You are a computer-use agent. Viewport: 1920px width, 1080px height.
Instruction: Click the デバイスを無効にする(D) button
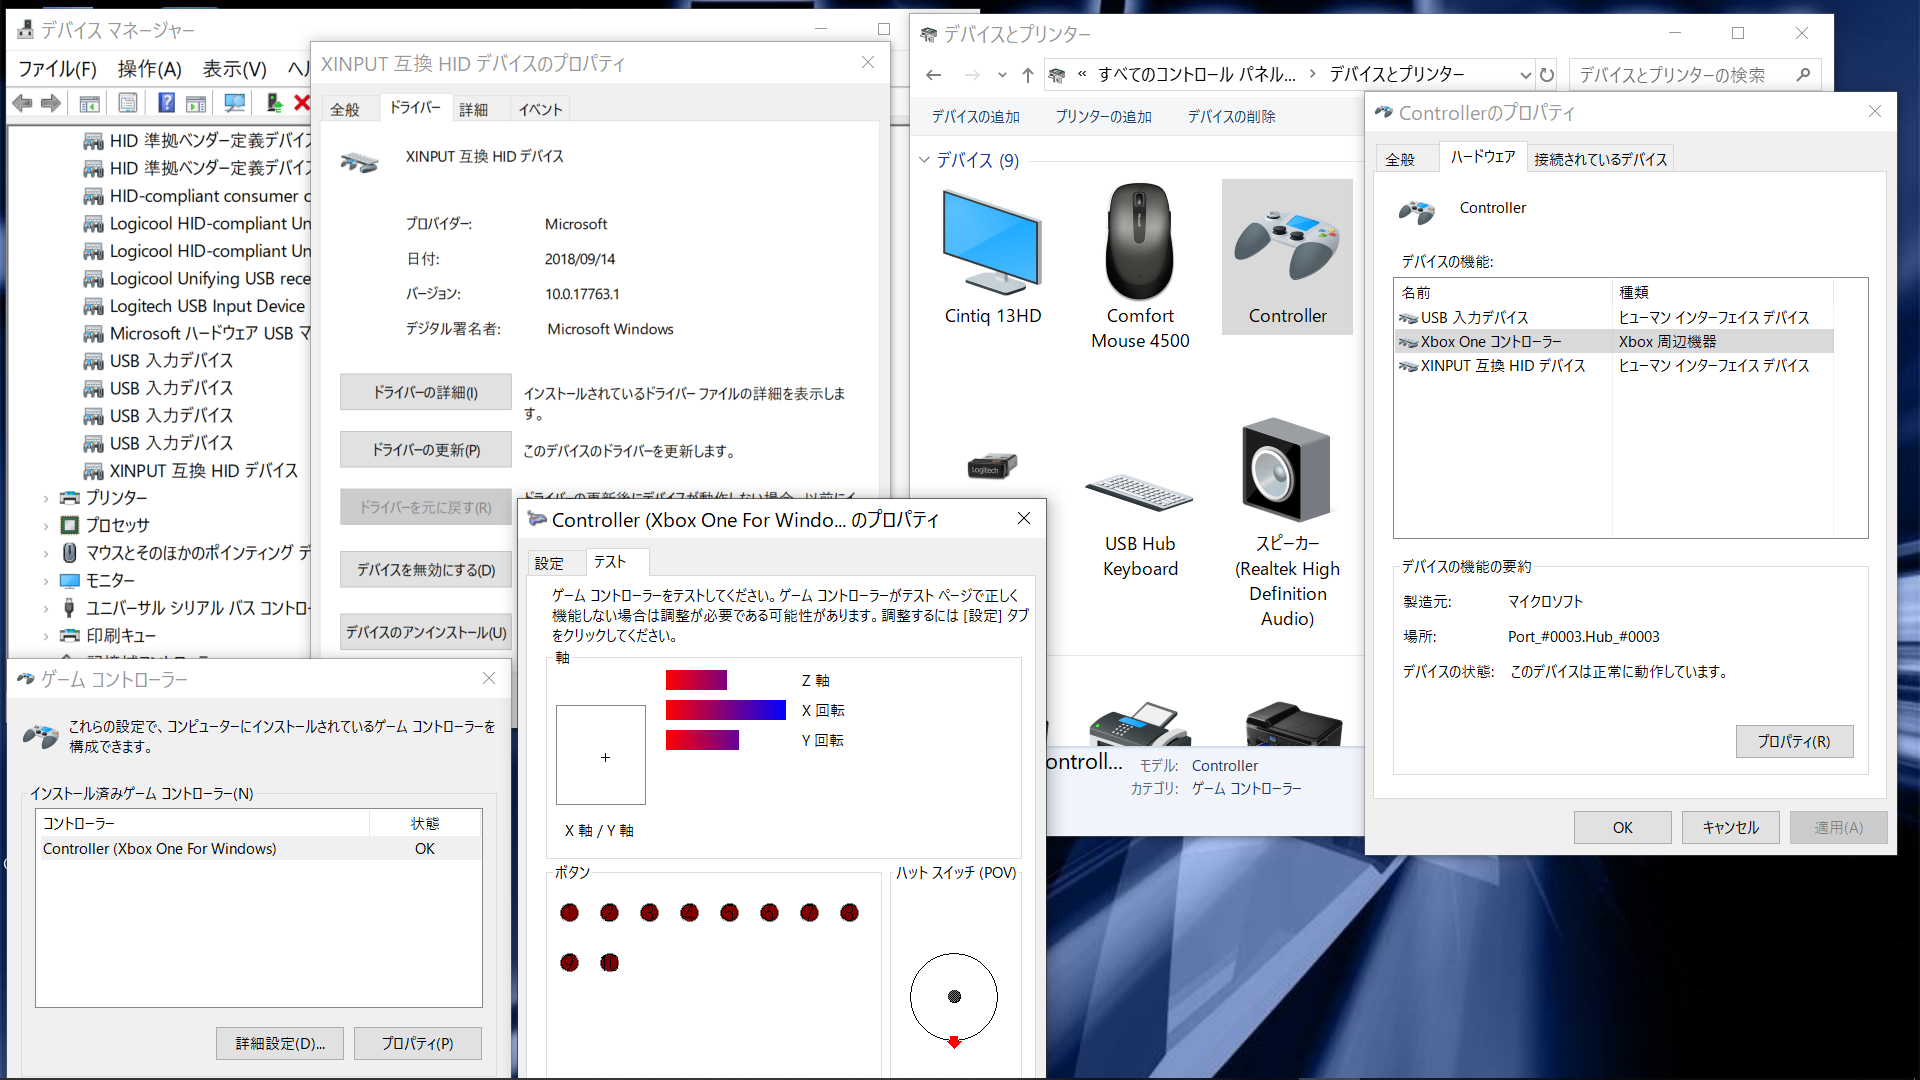pyautogui.click(x=426, y=570)
